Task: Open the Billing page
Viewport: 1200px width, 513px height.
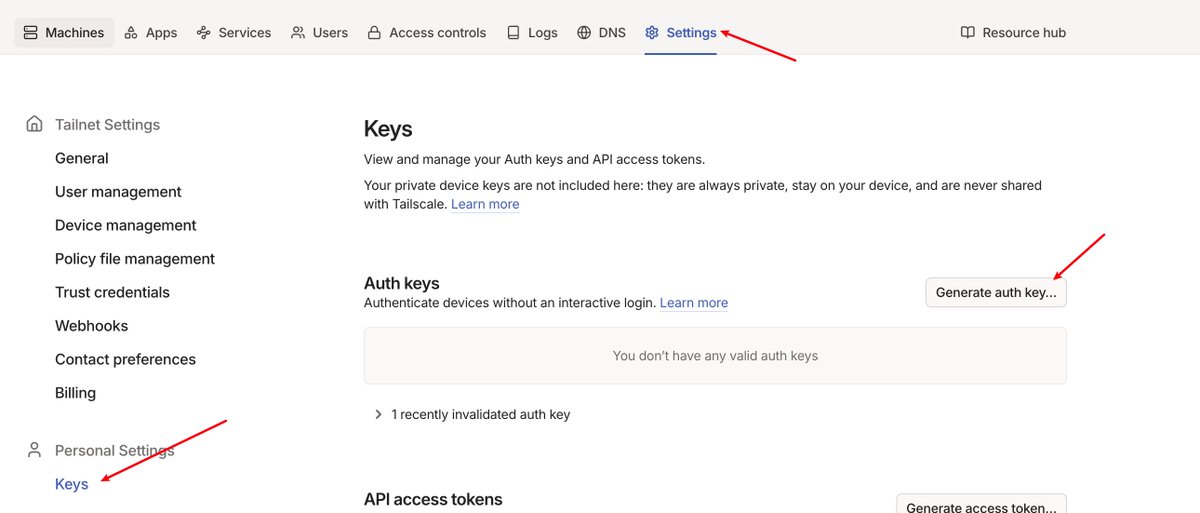Action: coord(75,393)
